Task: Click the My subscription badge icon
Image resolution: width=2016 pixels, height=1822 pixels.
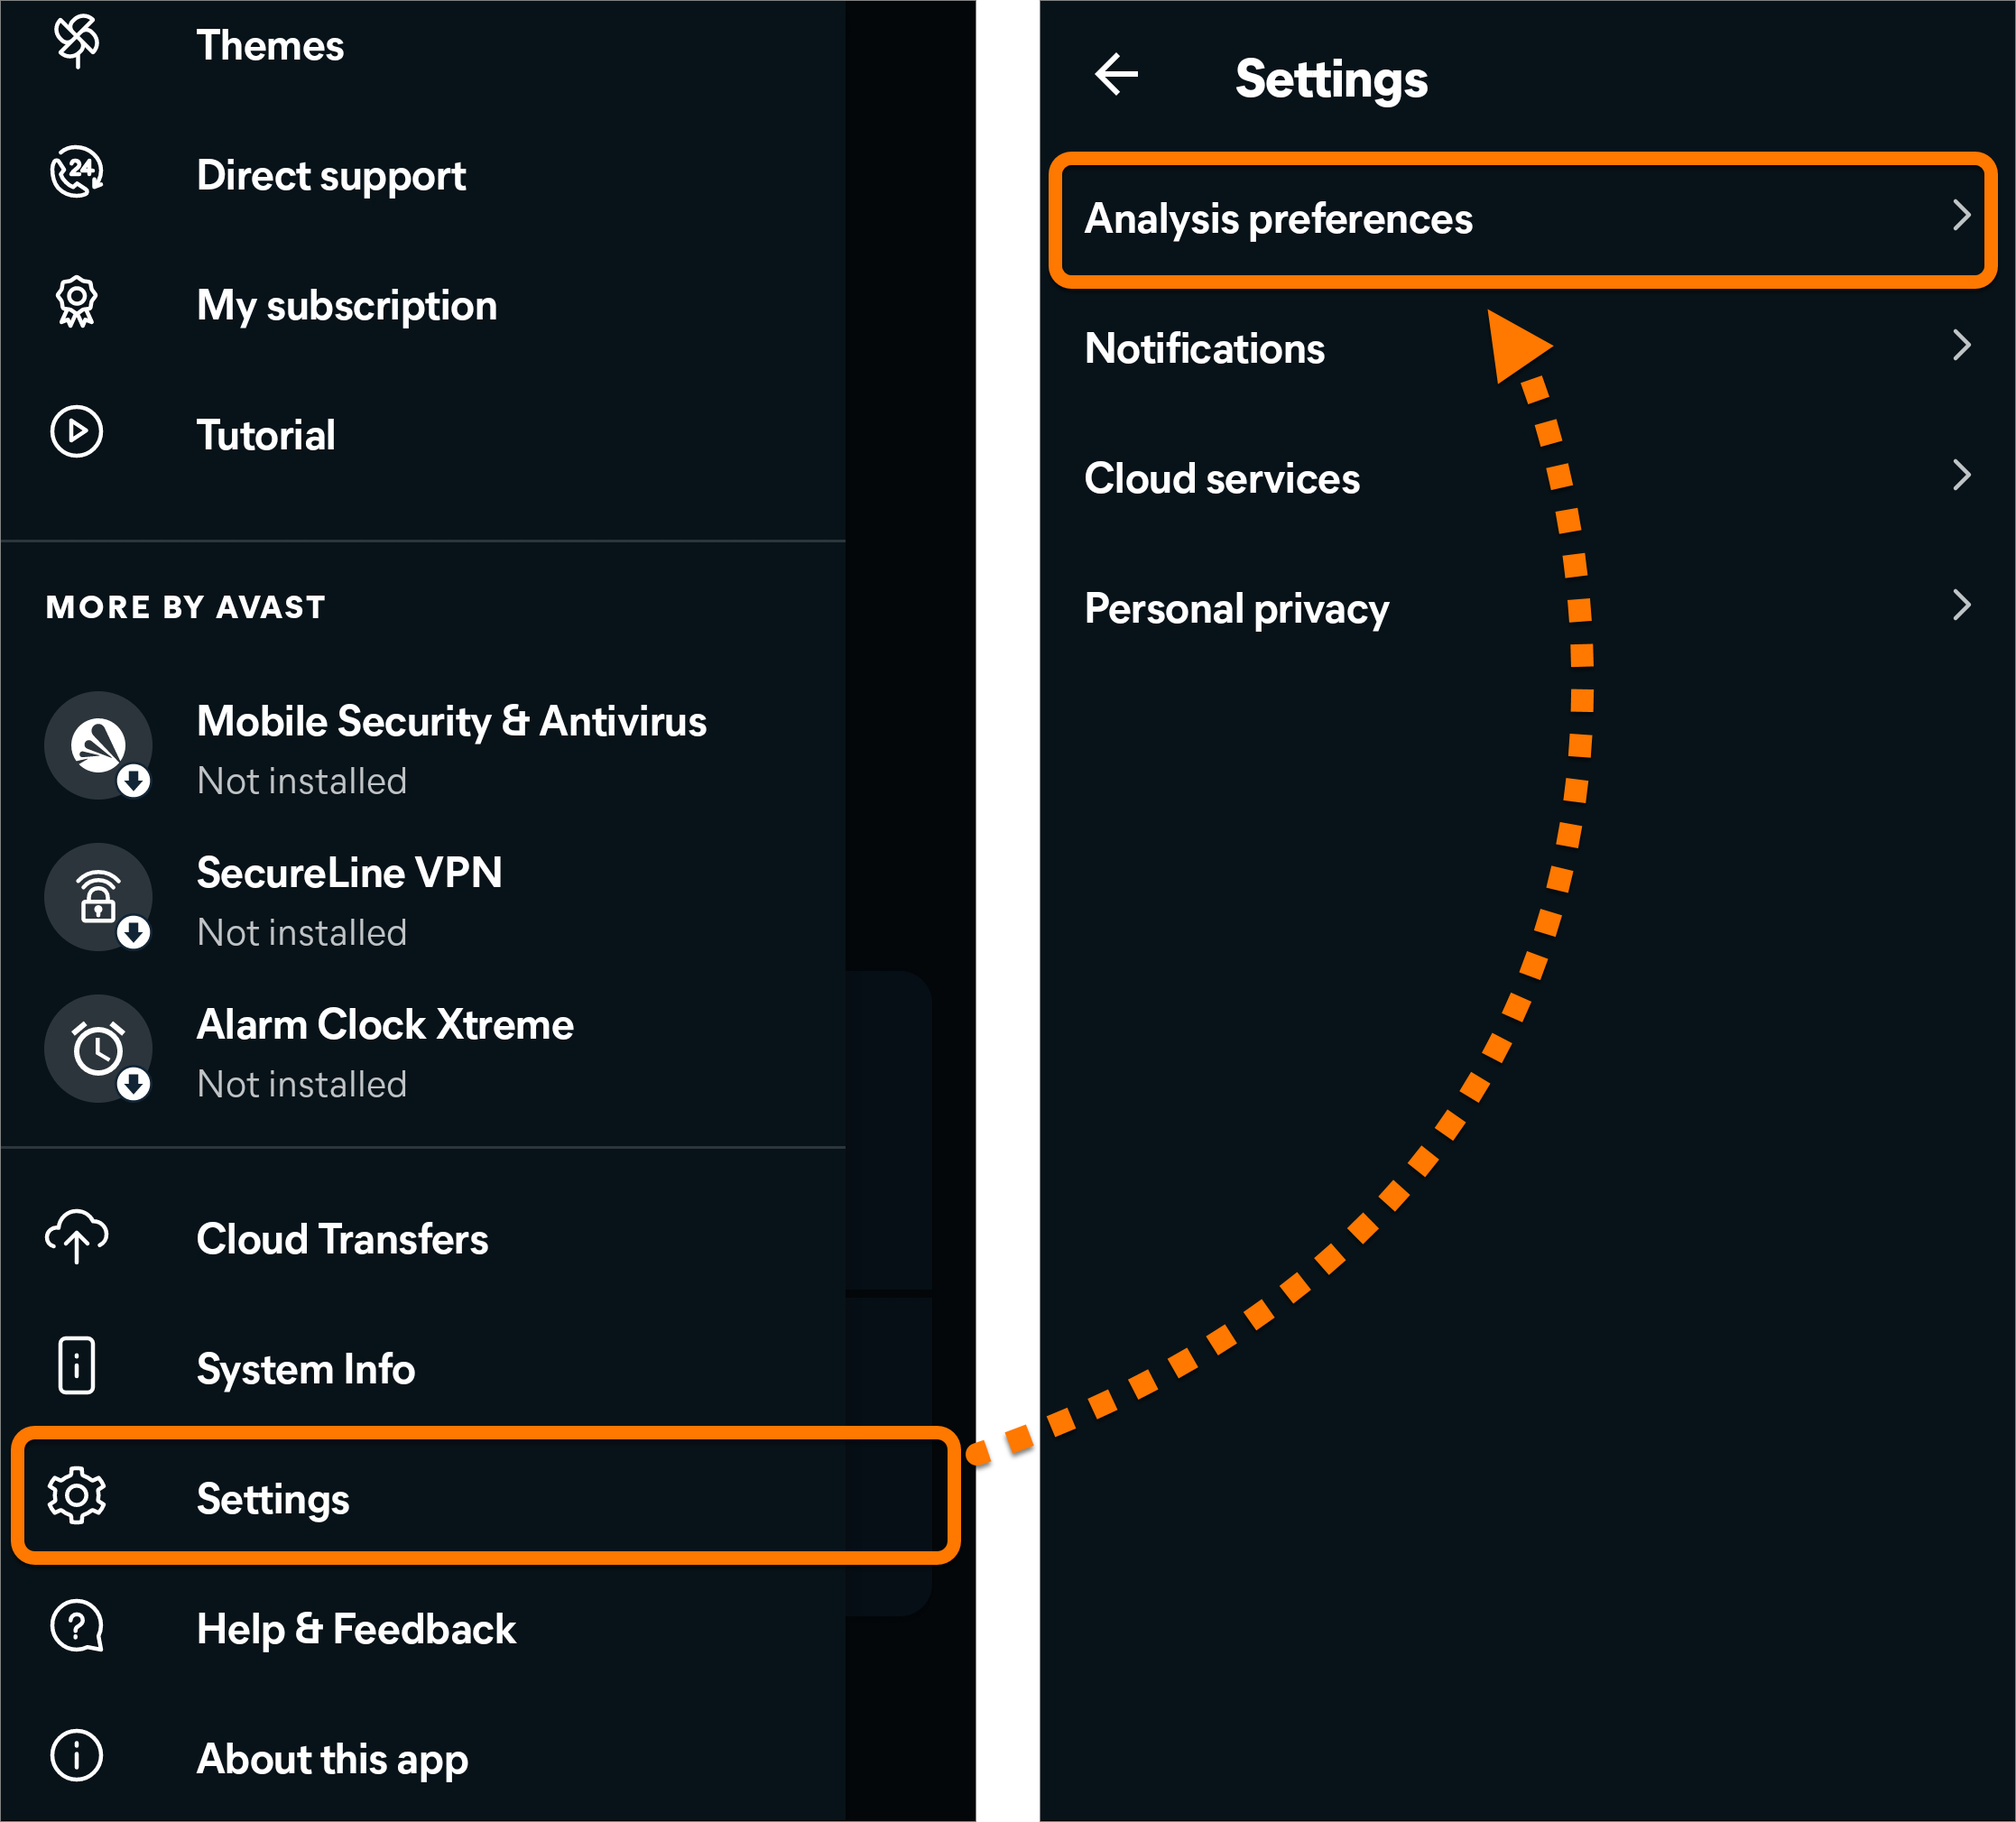Action: coord(77,302)
